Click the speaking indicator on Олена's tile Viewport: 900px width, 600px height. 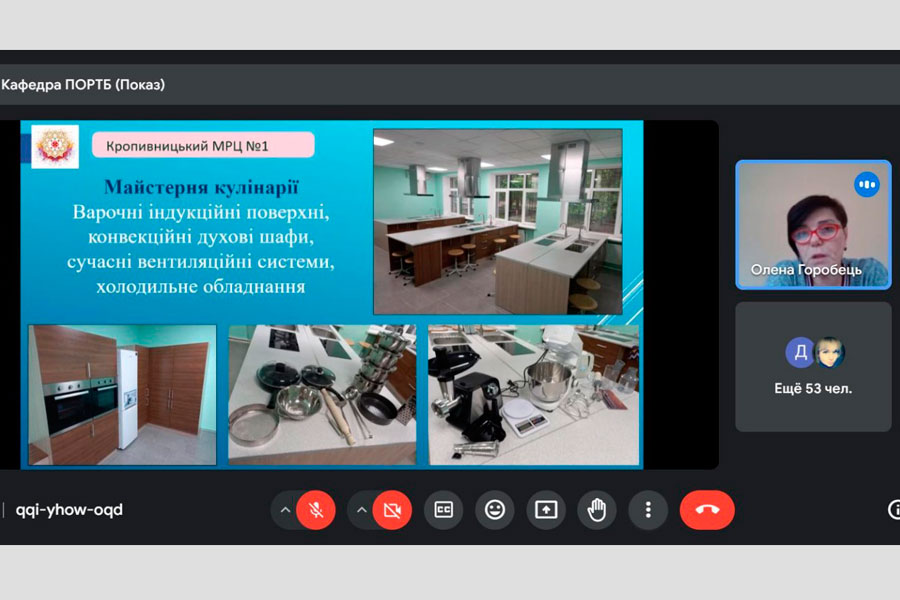pyautogui.click(x=867, y=185)
